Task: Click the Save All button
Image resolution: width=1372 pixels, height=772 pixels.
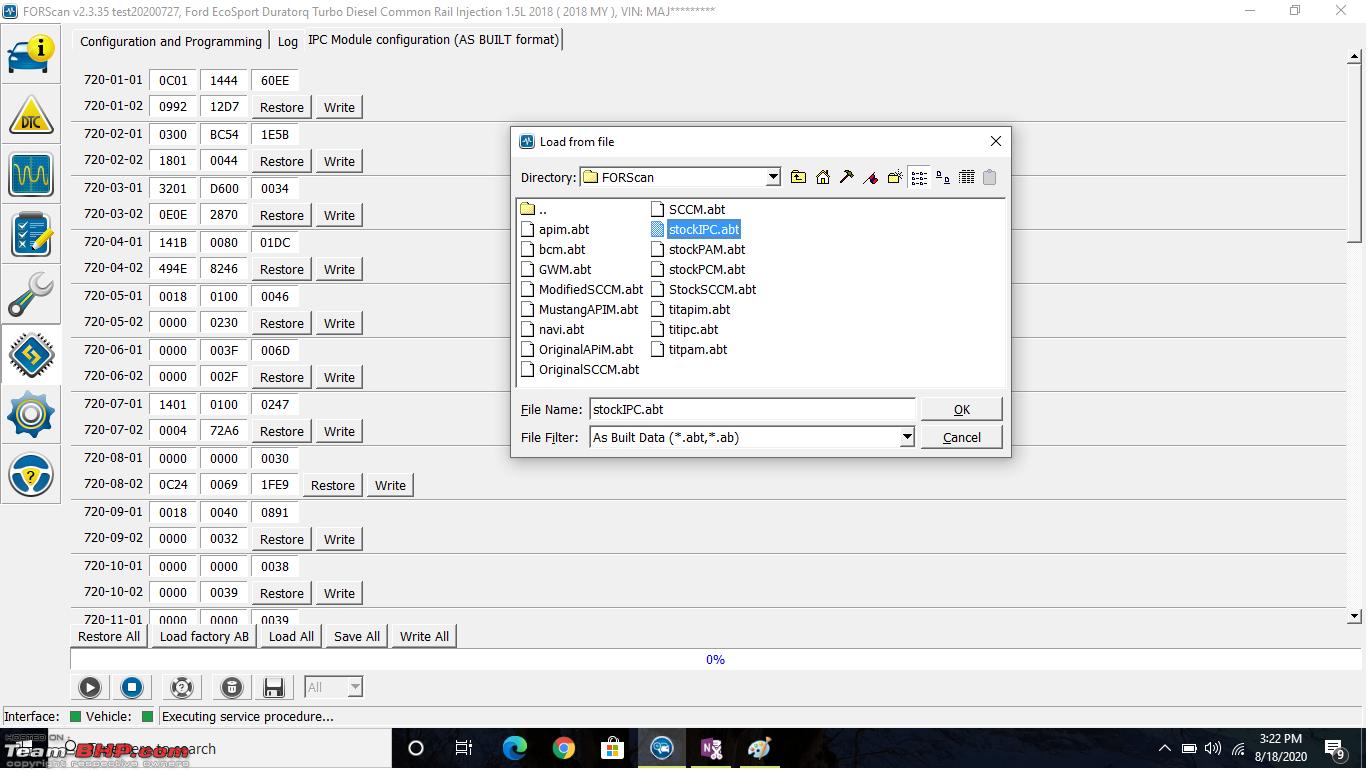Action: [357, 636]
